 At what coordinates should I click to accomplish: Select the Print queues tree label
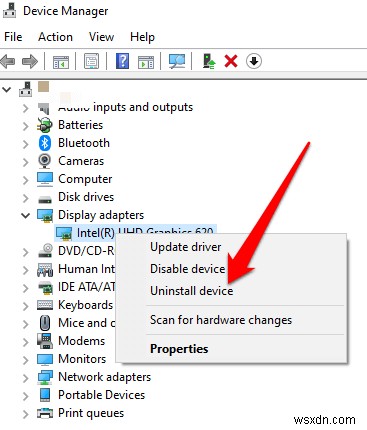pos(91,413)
